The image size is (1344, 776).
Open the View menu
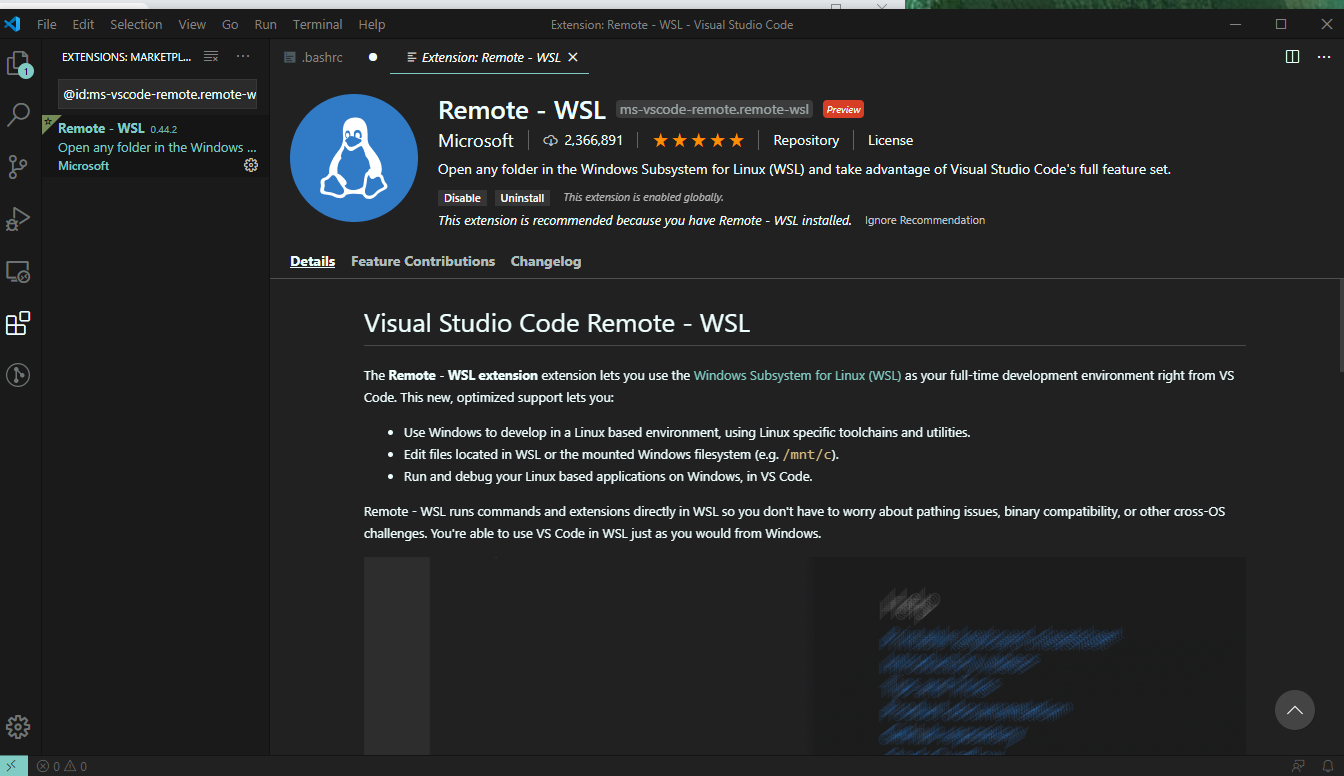tap(192, 24)
